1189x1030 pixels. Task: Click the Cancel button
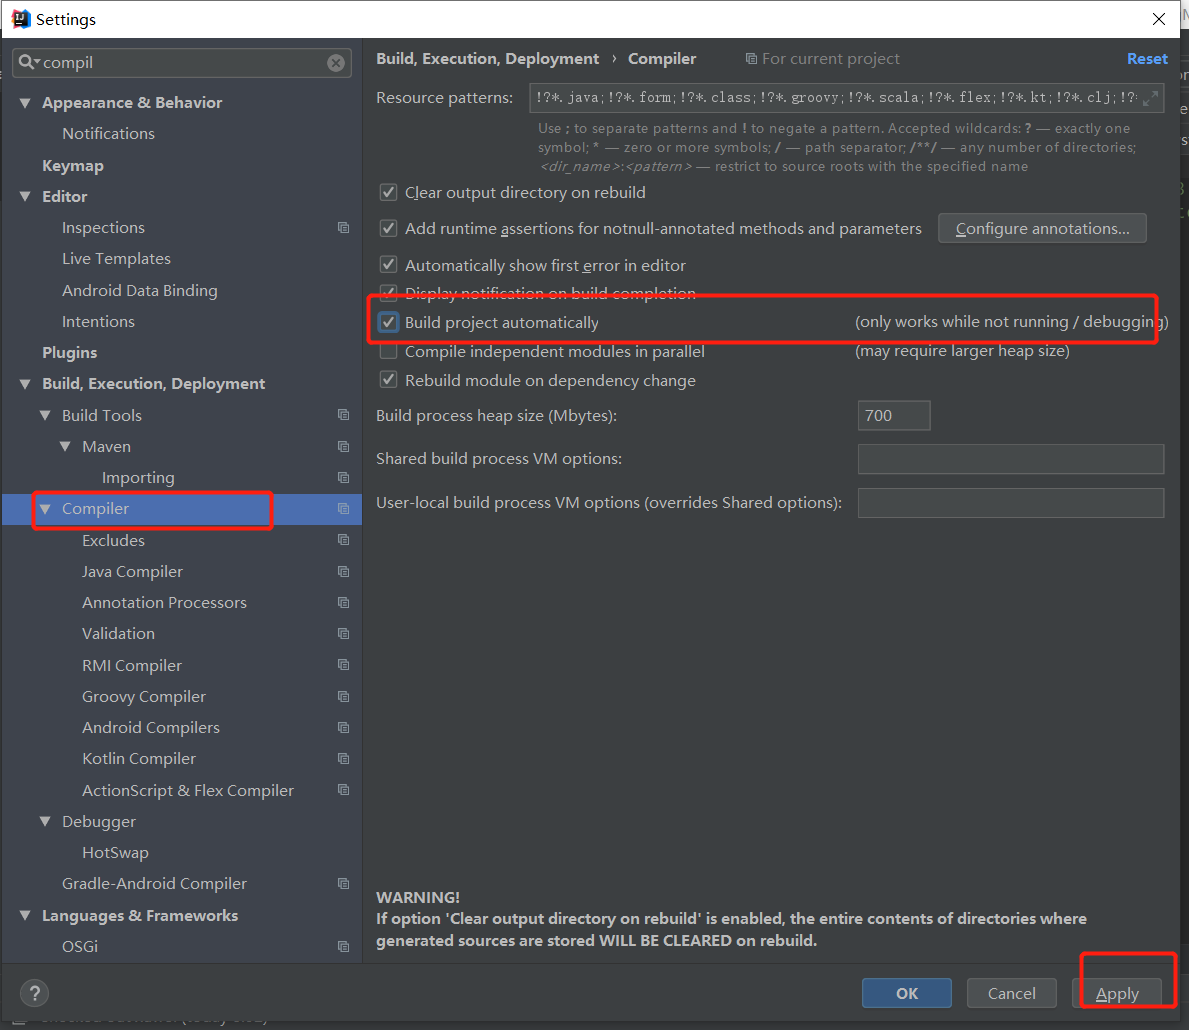(x=1012, y=993)
